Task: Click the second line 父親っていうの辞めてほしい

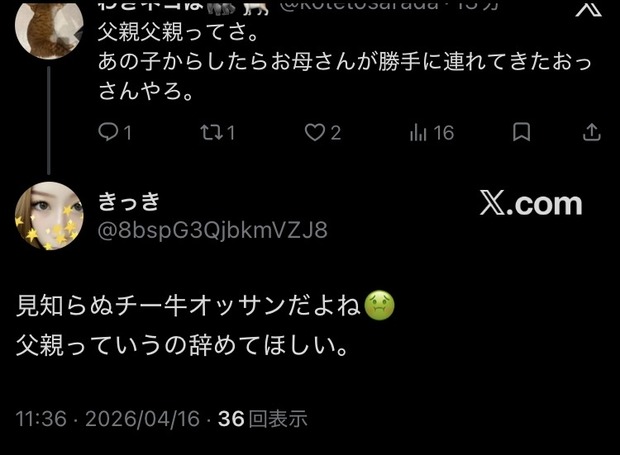Action: tap(182, 345)
